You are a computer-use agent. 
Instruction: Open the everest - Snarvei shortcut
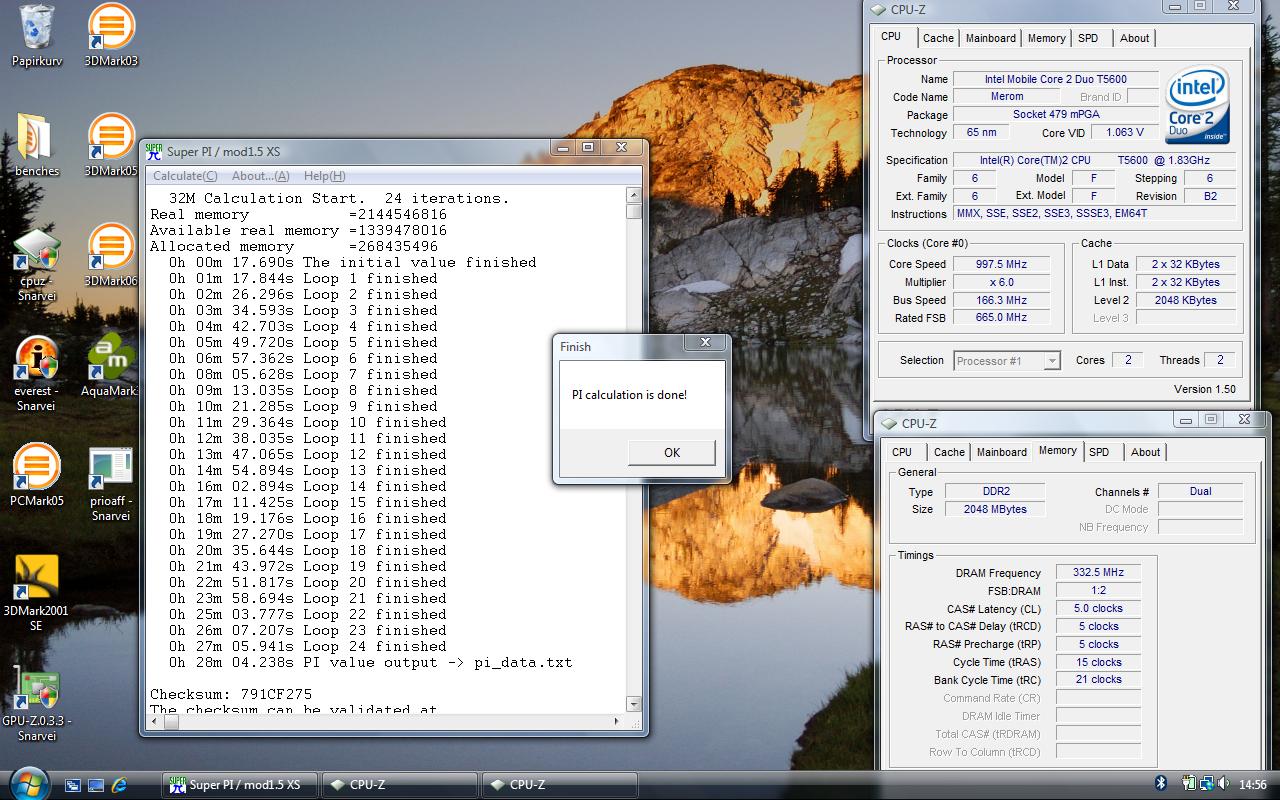point(37,374)
